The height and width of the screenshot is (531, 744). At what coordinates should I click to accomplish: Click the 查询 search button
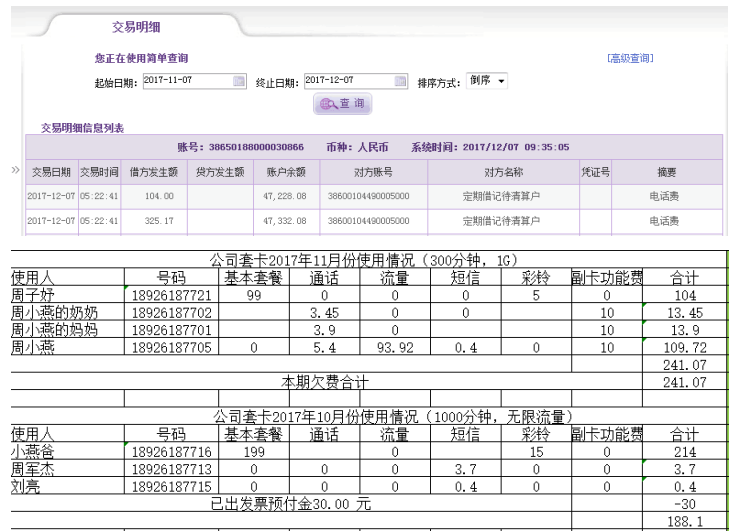(x=342, y=104)
